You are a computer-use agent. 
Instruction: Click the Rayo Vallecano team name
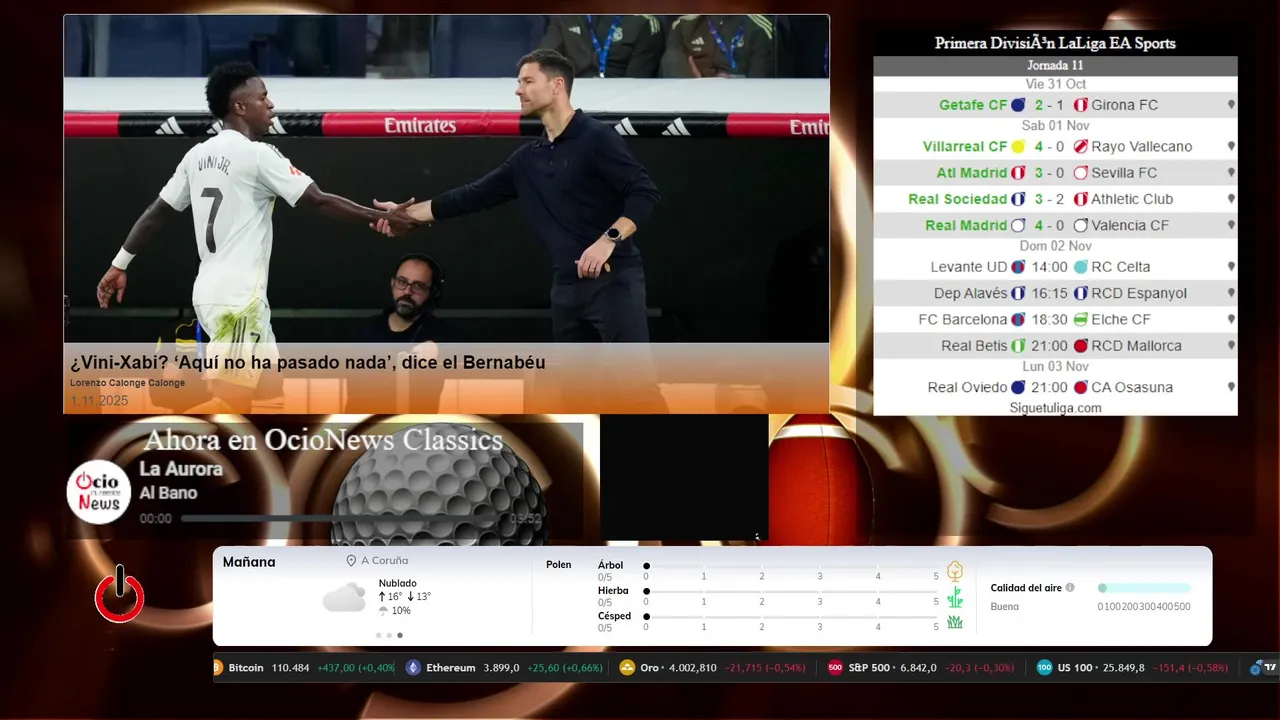click(1142, 147)
